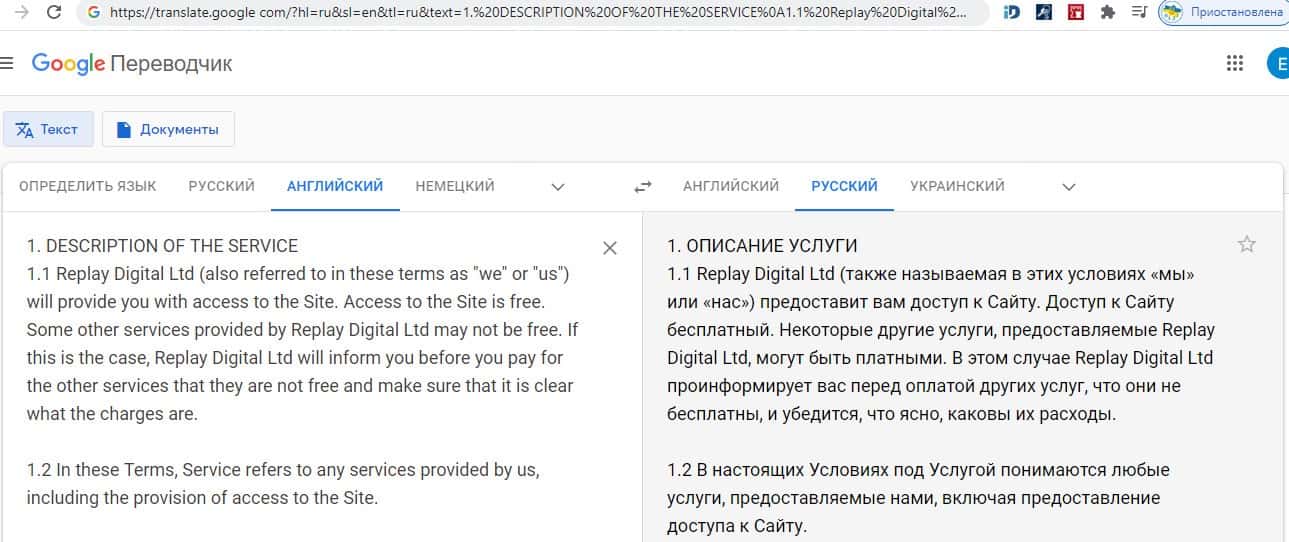This screenshot has width=1289, height=542.
Task: Choose Русский as target language
Action: (x=844, y=186)
